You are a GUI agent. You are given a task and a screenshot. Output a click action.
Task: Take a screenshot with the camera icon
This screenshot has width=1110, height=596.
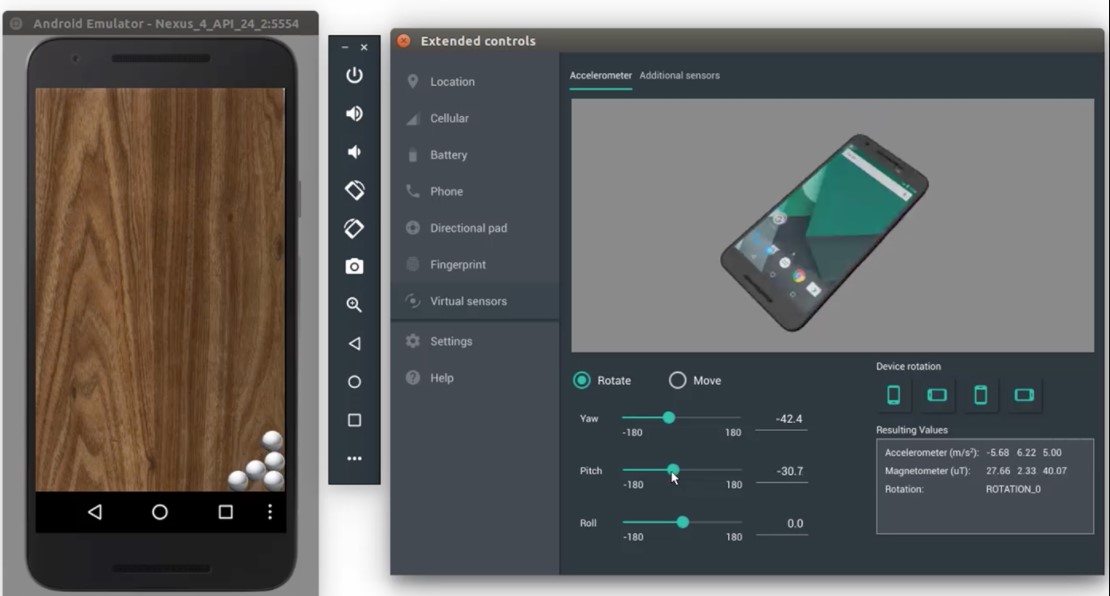coord(354,266)
